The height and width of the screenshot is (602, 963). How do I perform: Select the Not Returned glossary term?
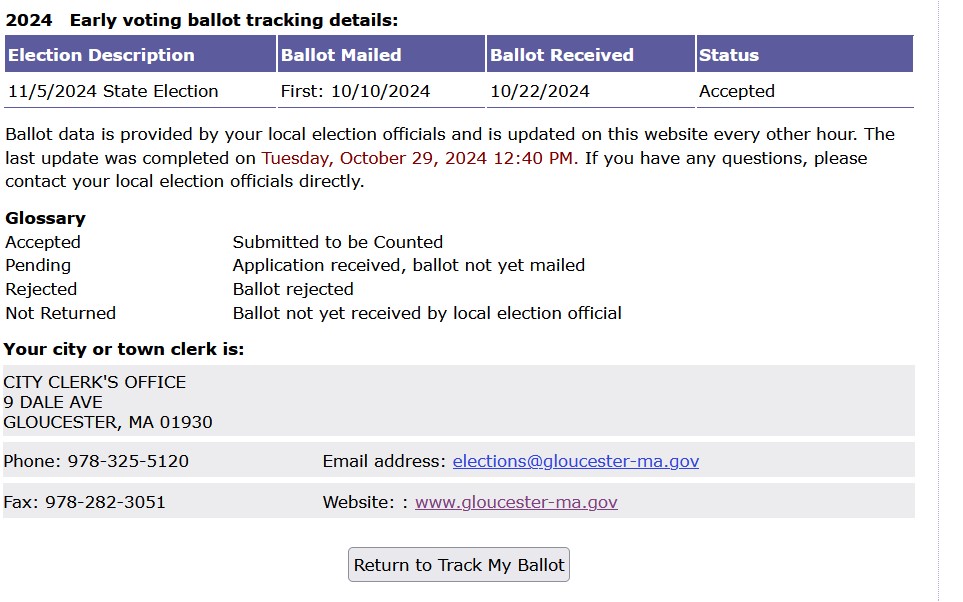61,313
